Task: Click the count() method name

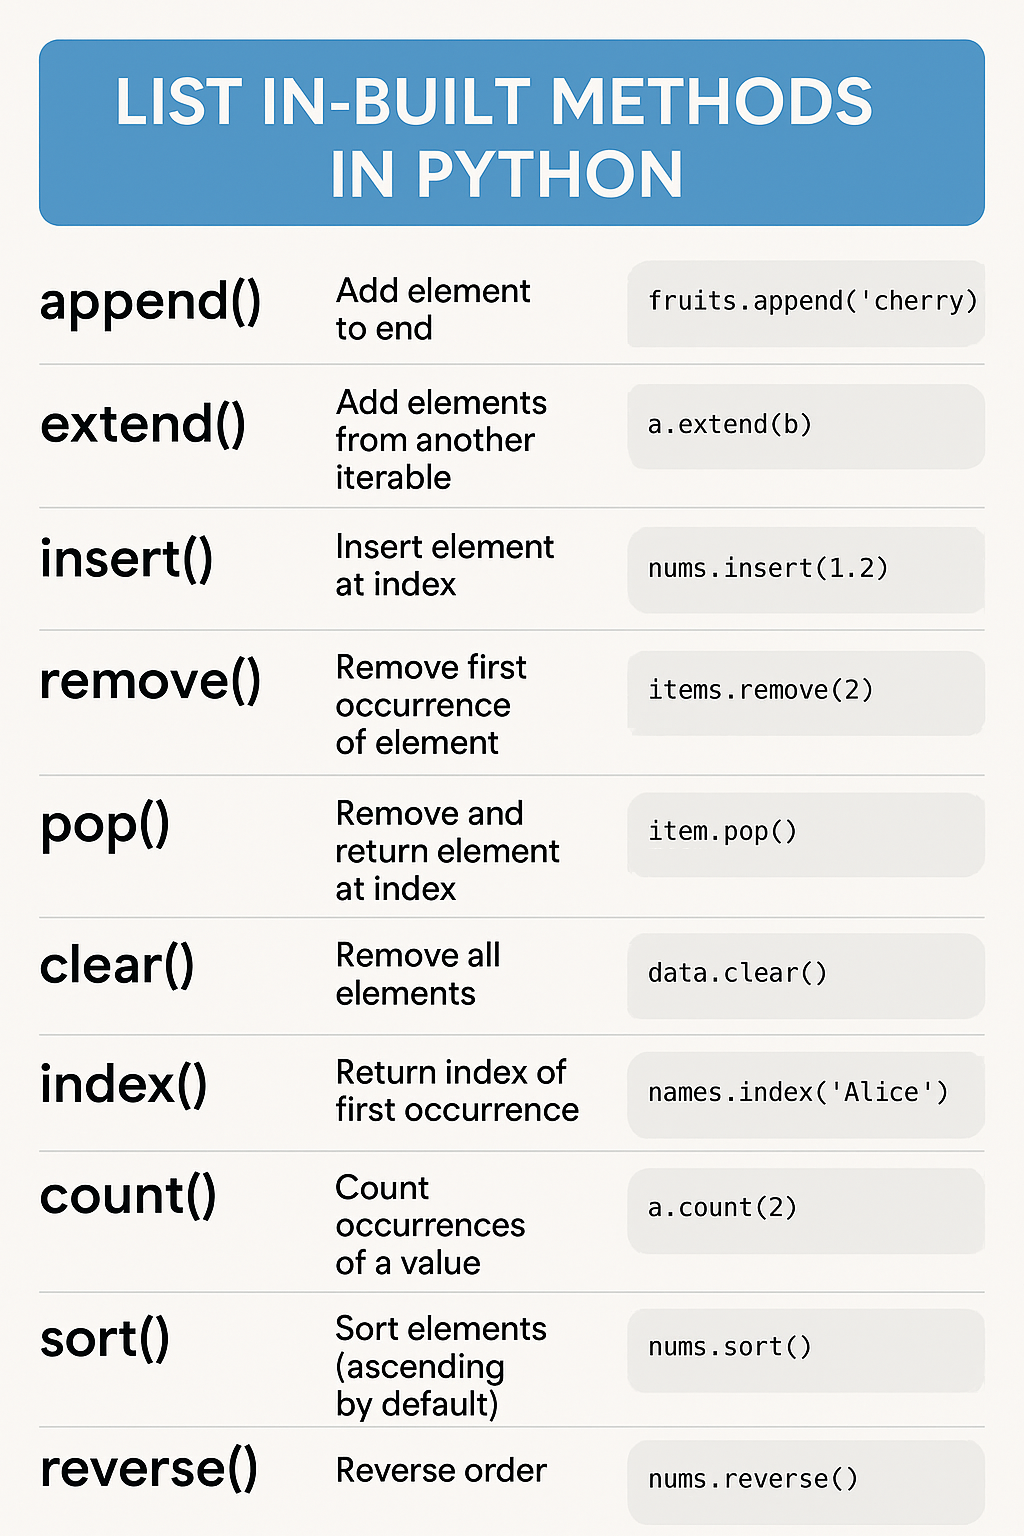Action: pos(128,1196)
